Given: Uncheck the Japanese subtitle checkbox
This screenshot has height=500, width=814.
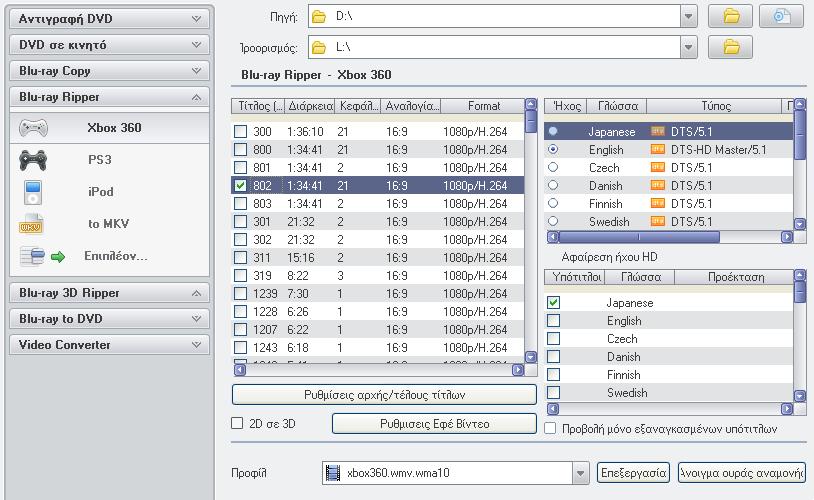Looking at the screenshot, I should (553, 303).
